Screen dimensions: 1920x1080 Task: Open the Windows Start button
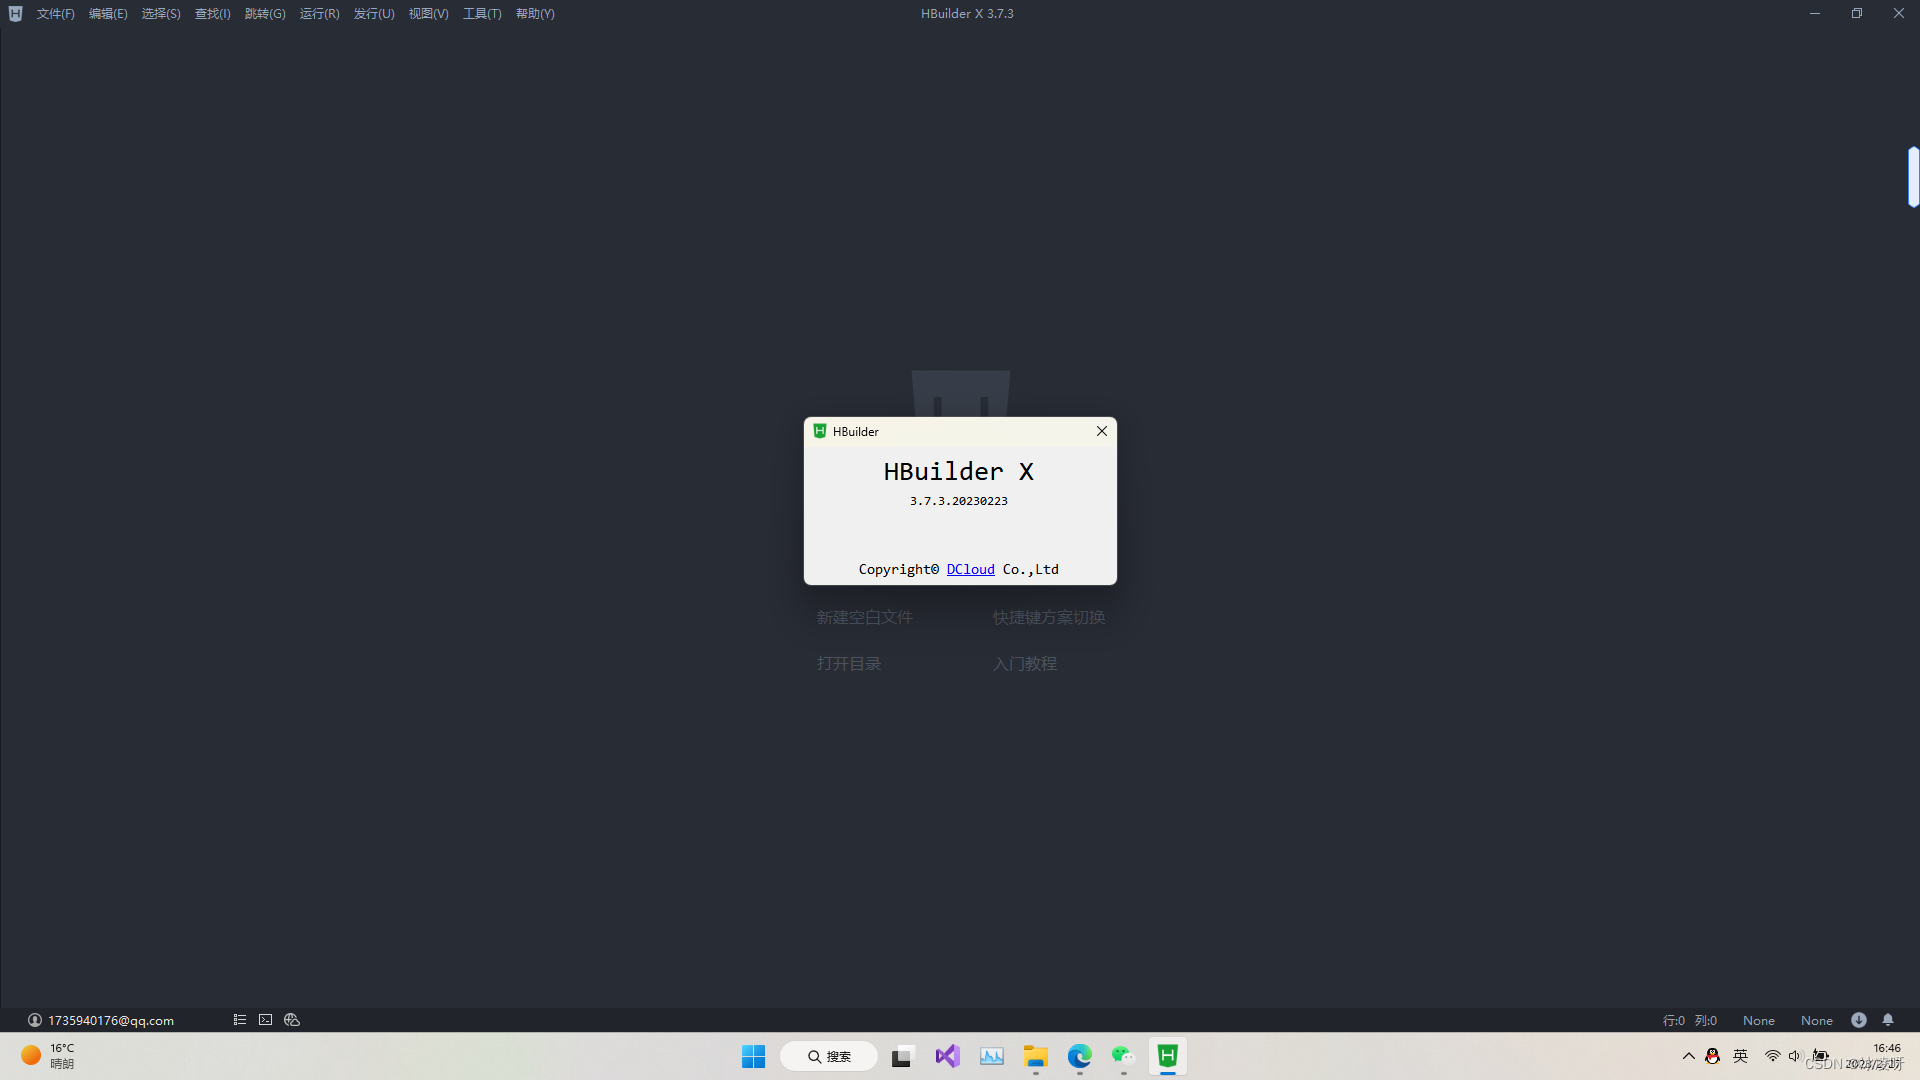pyautogui.click(x=753, y=1056)
